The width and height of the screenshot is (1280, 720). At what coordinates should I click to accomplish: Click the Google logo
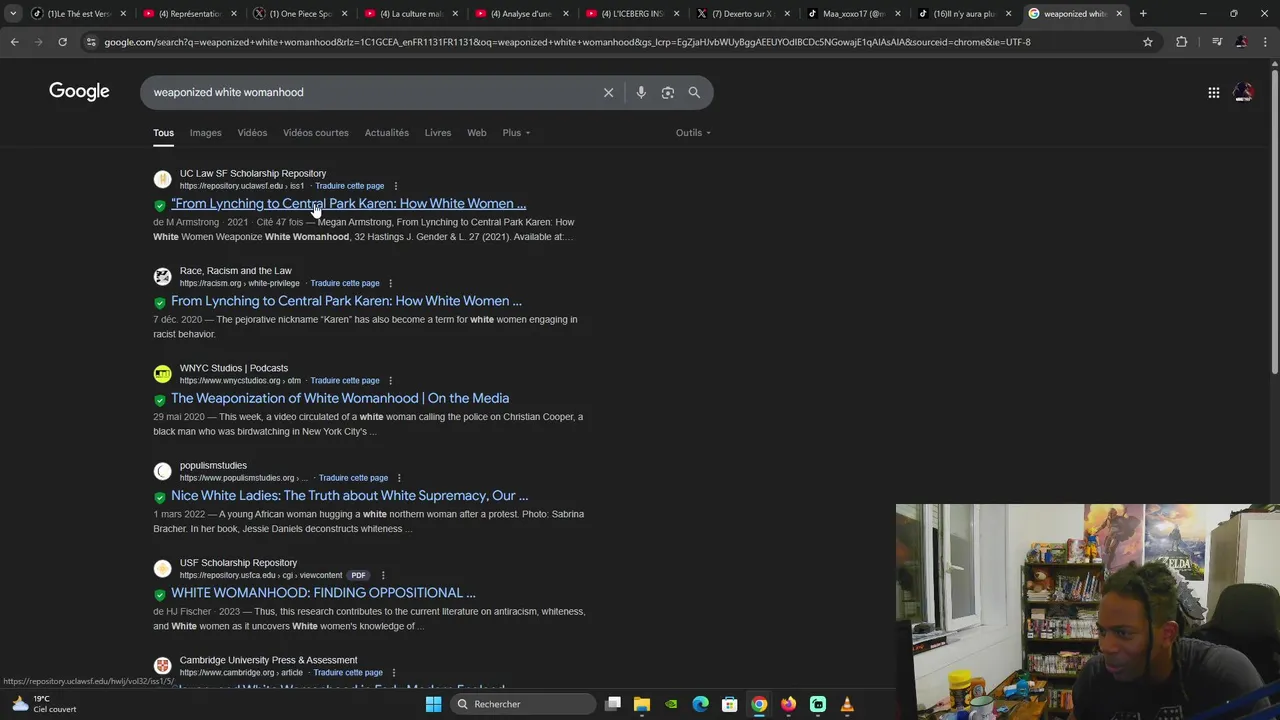tap(79, 92)
